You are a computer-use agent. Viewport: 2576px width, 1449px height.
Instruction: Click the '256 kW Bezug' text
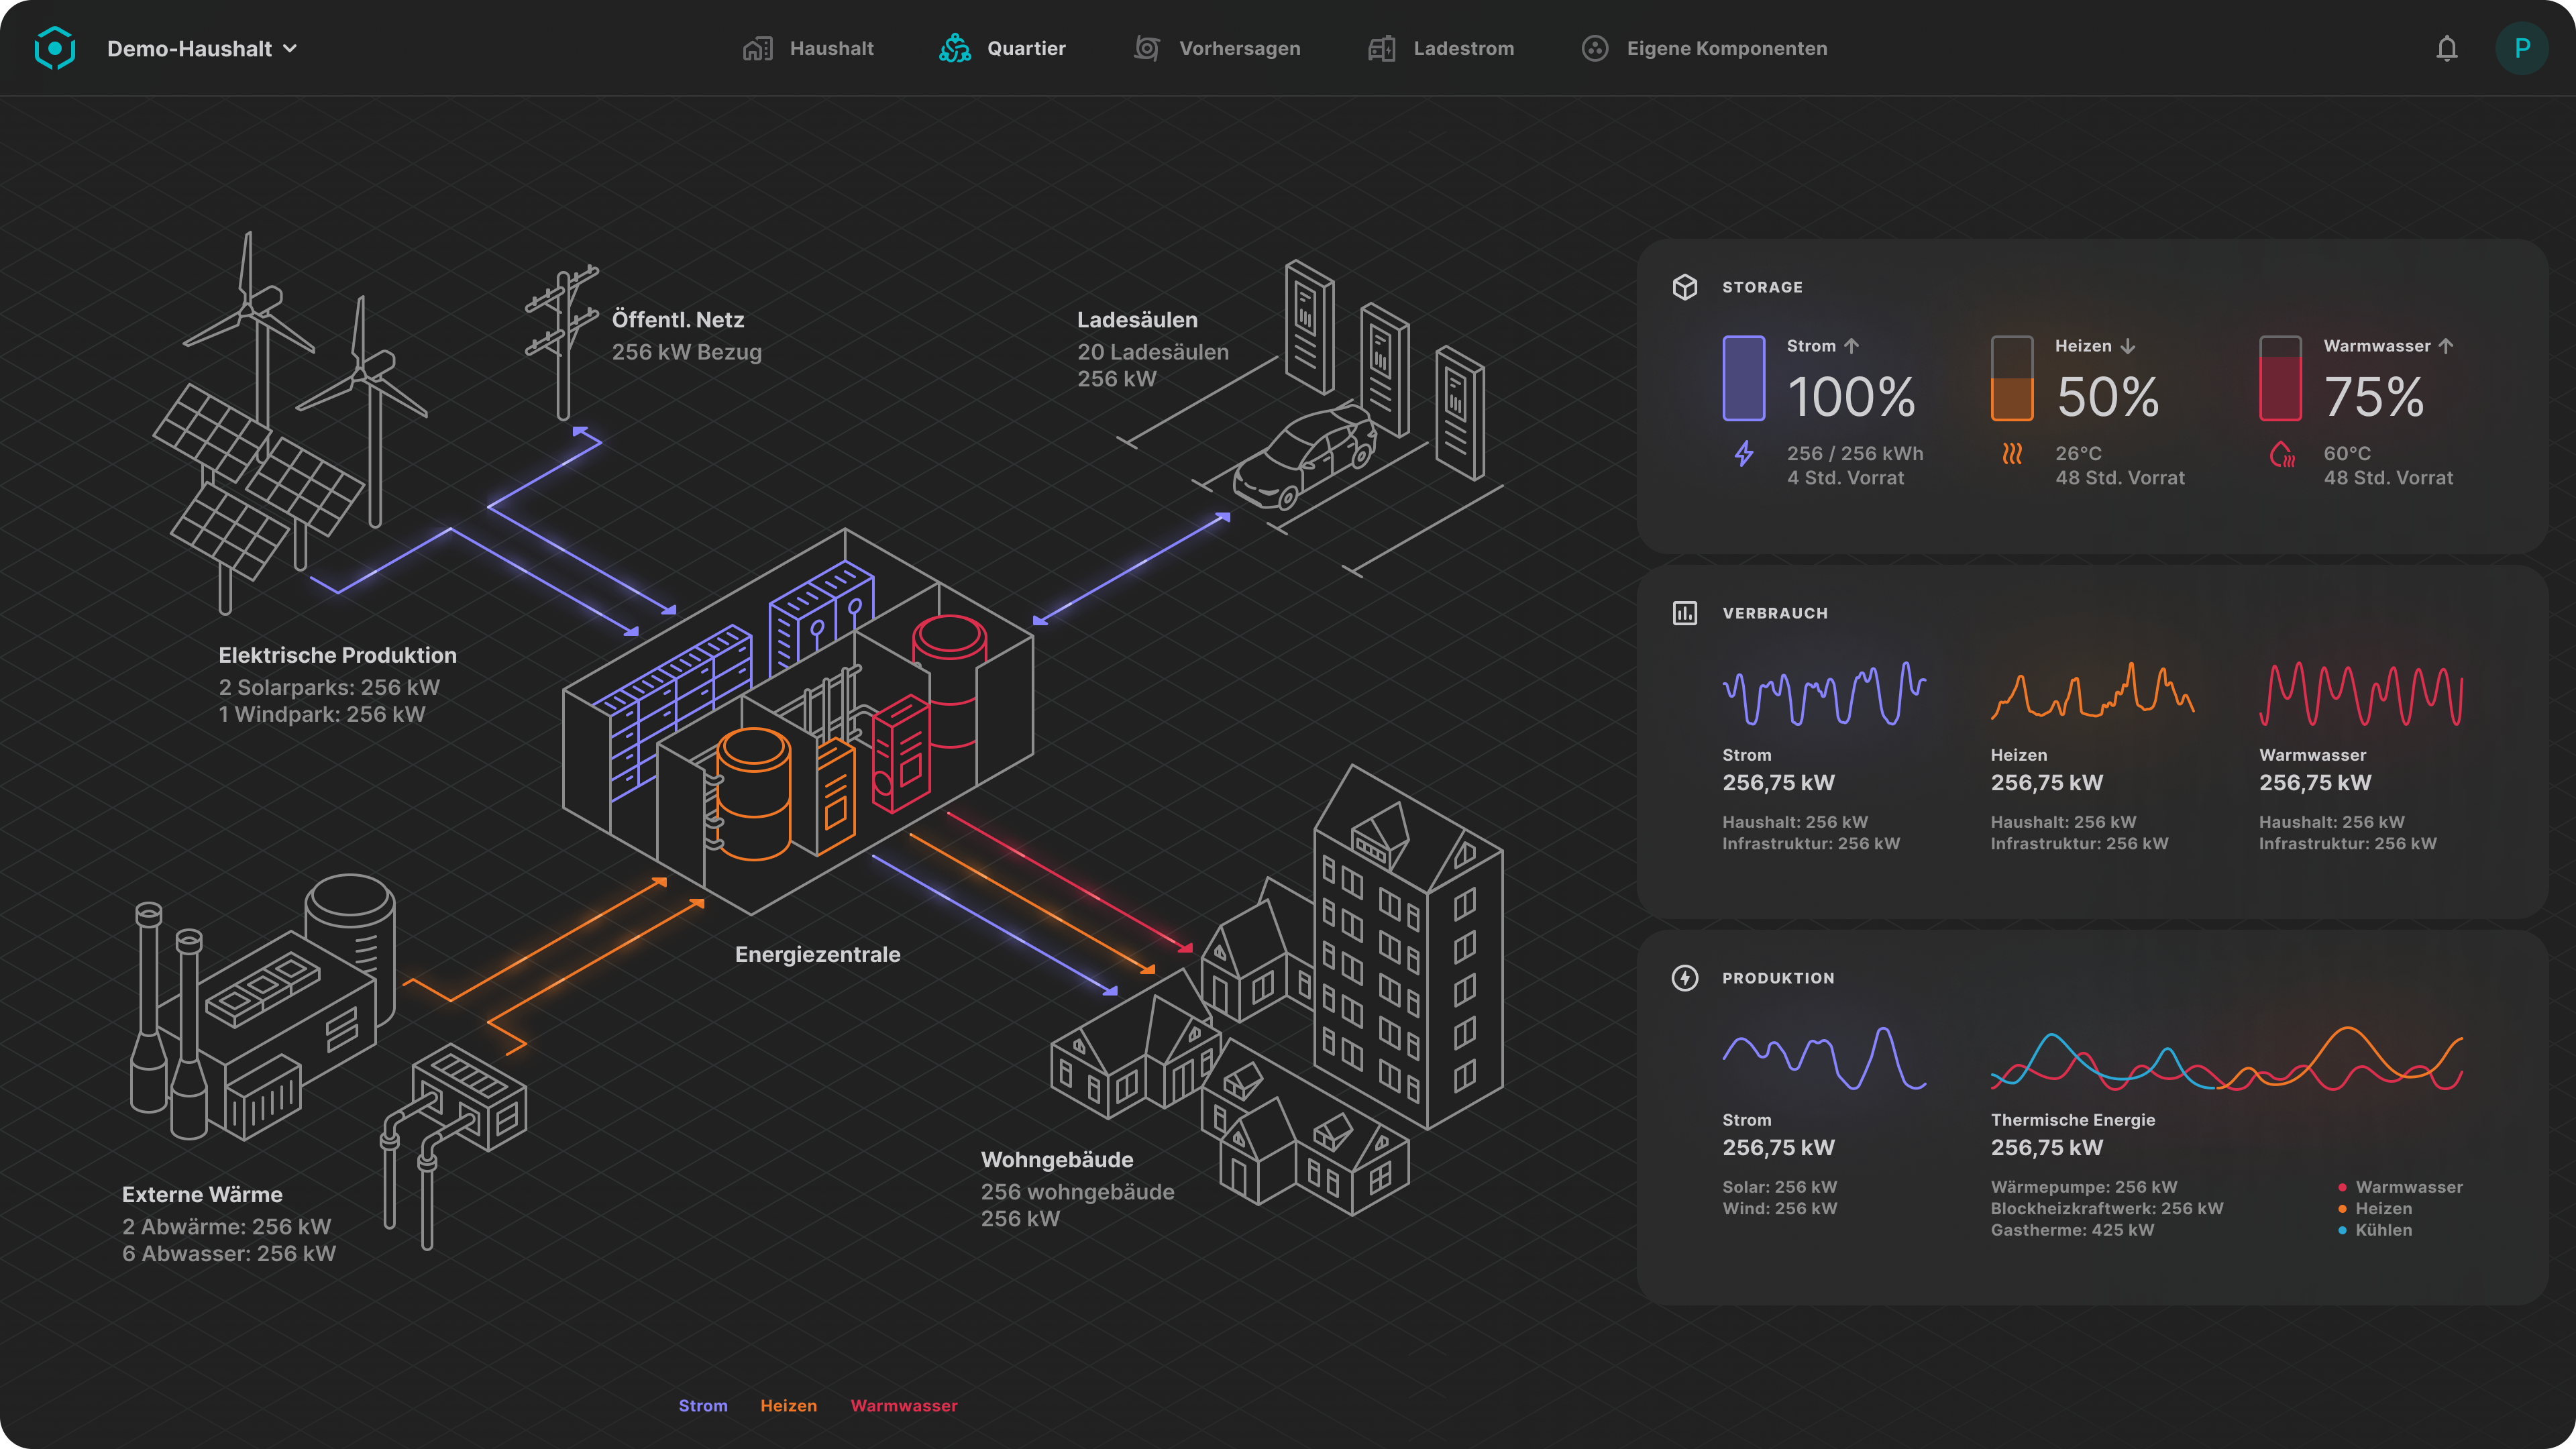coord(687,353)
